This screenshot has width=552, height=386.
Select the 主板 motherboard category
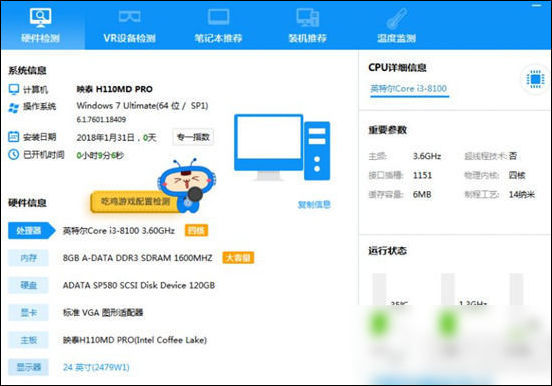pos(28,340)
